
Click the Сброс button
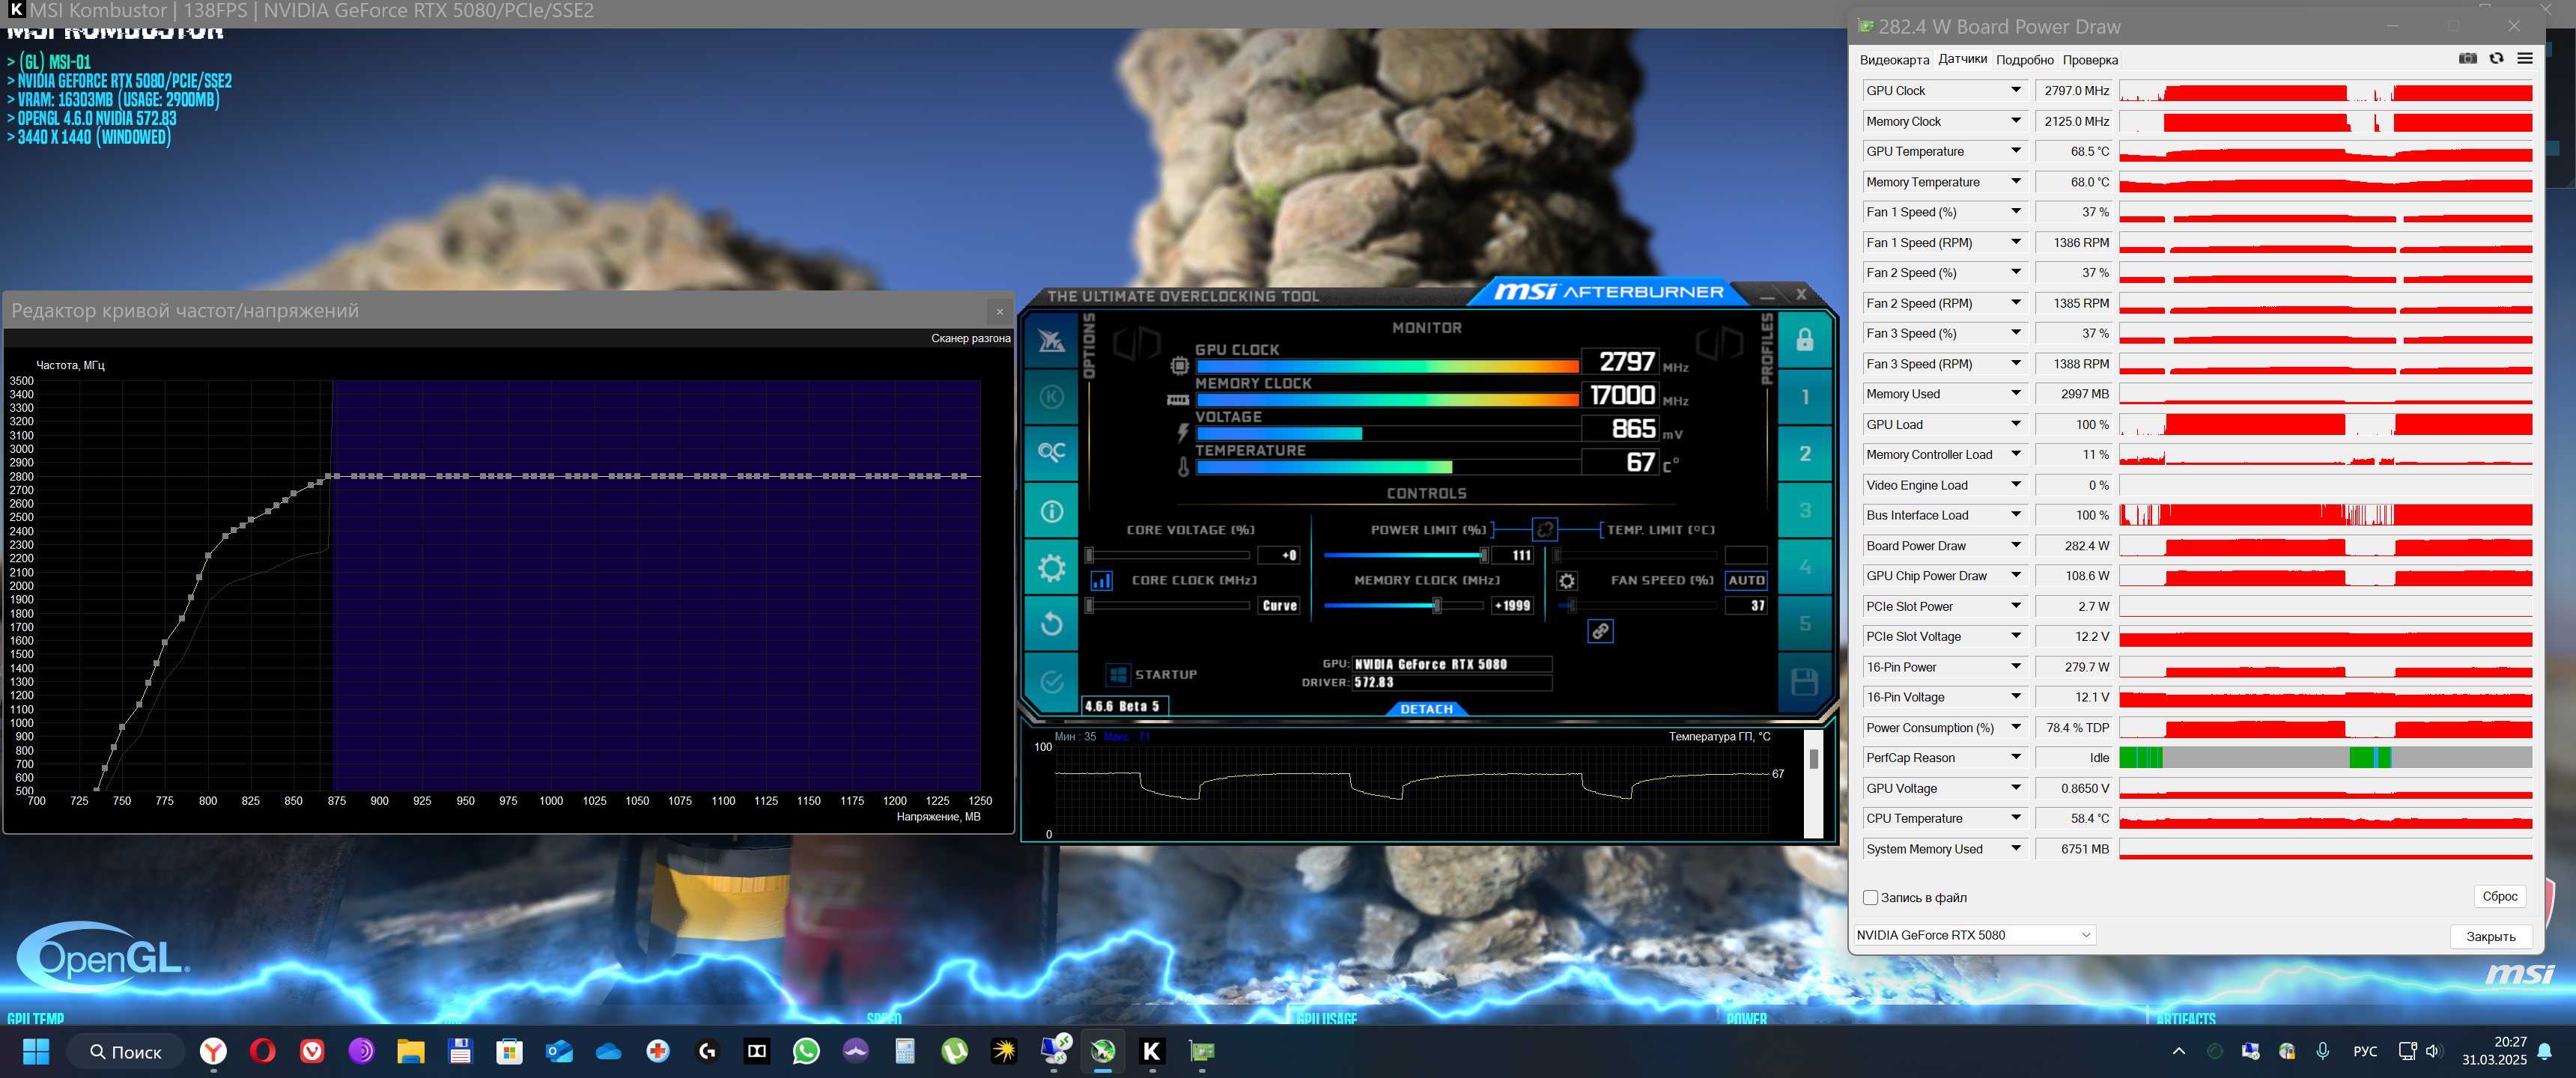pos(2499,896)
